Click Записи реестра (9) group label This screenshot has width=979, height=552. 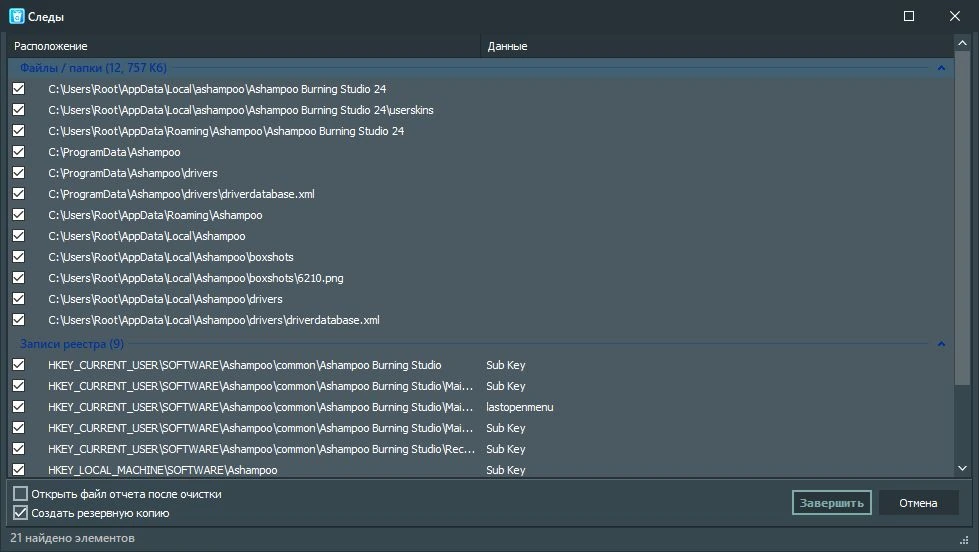pos(72,343)
